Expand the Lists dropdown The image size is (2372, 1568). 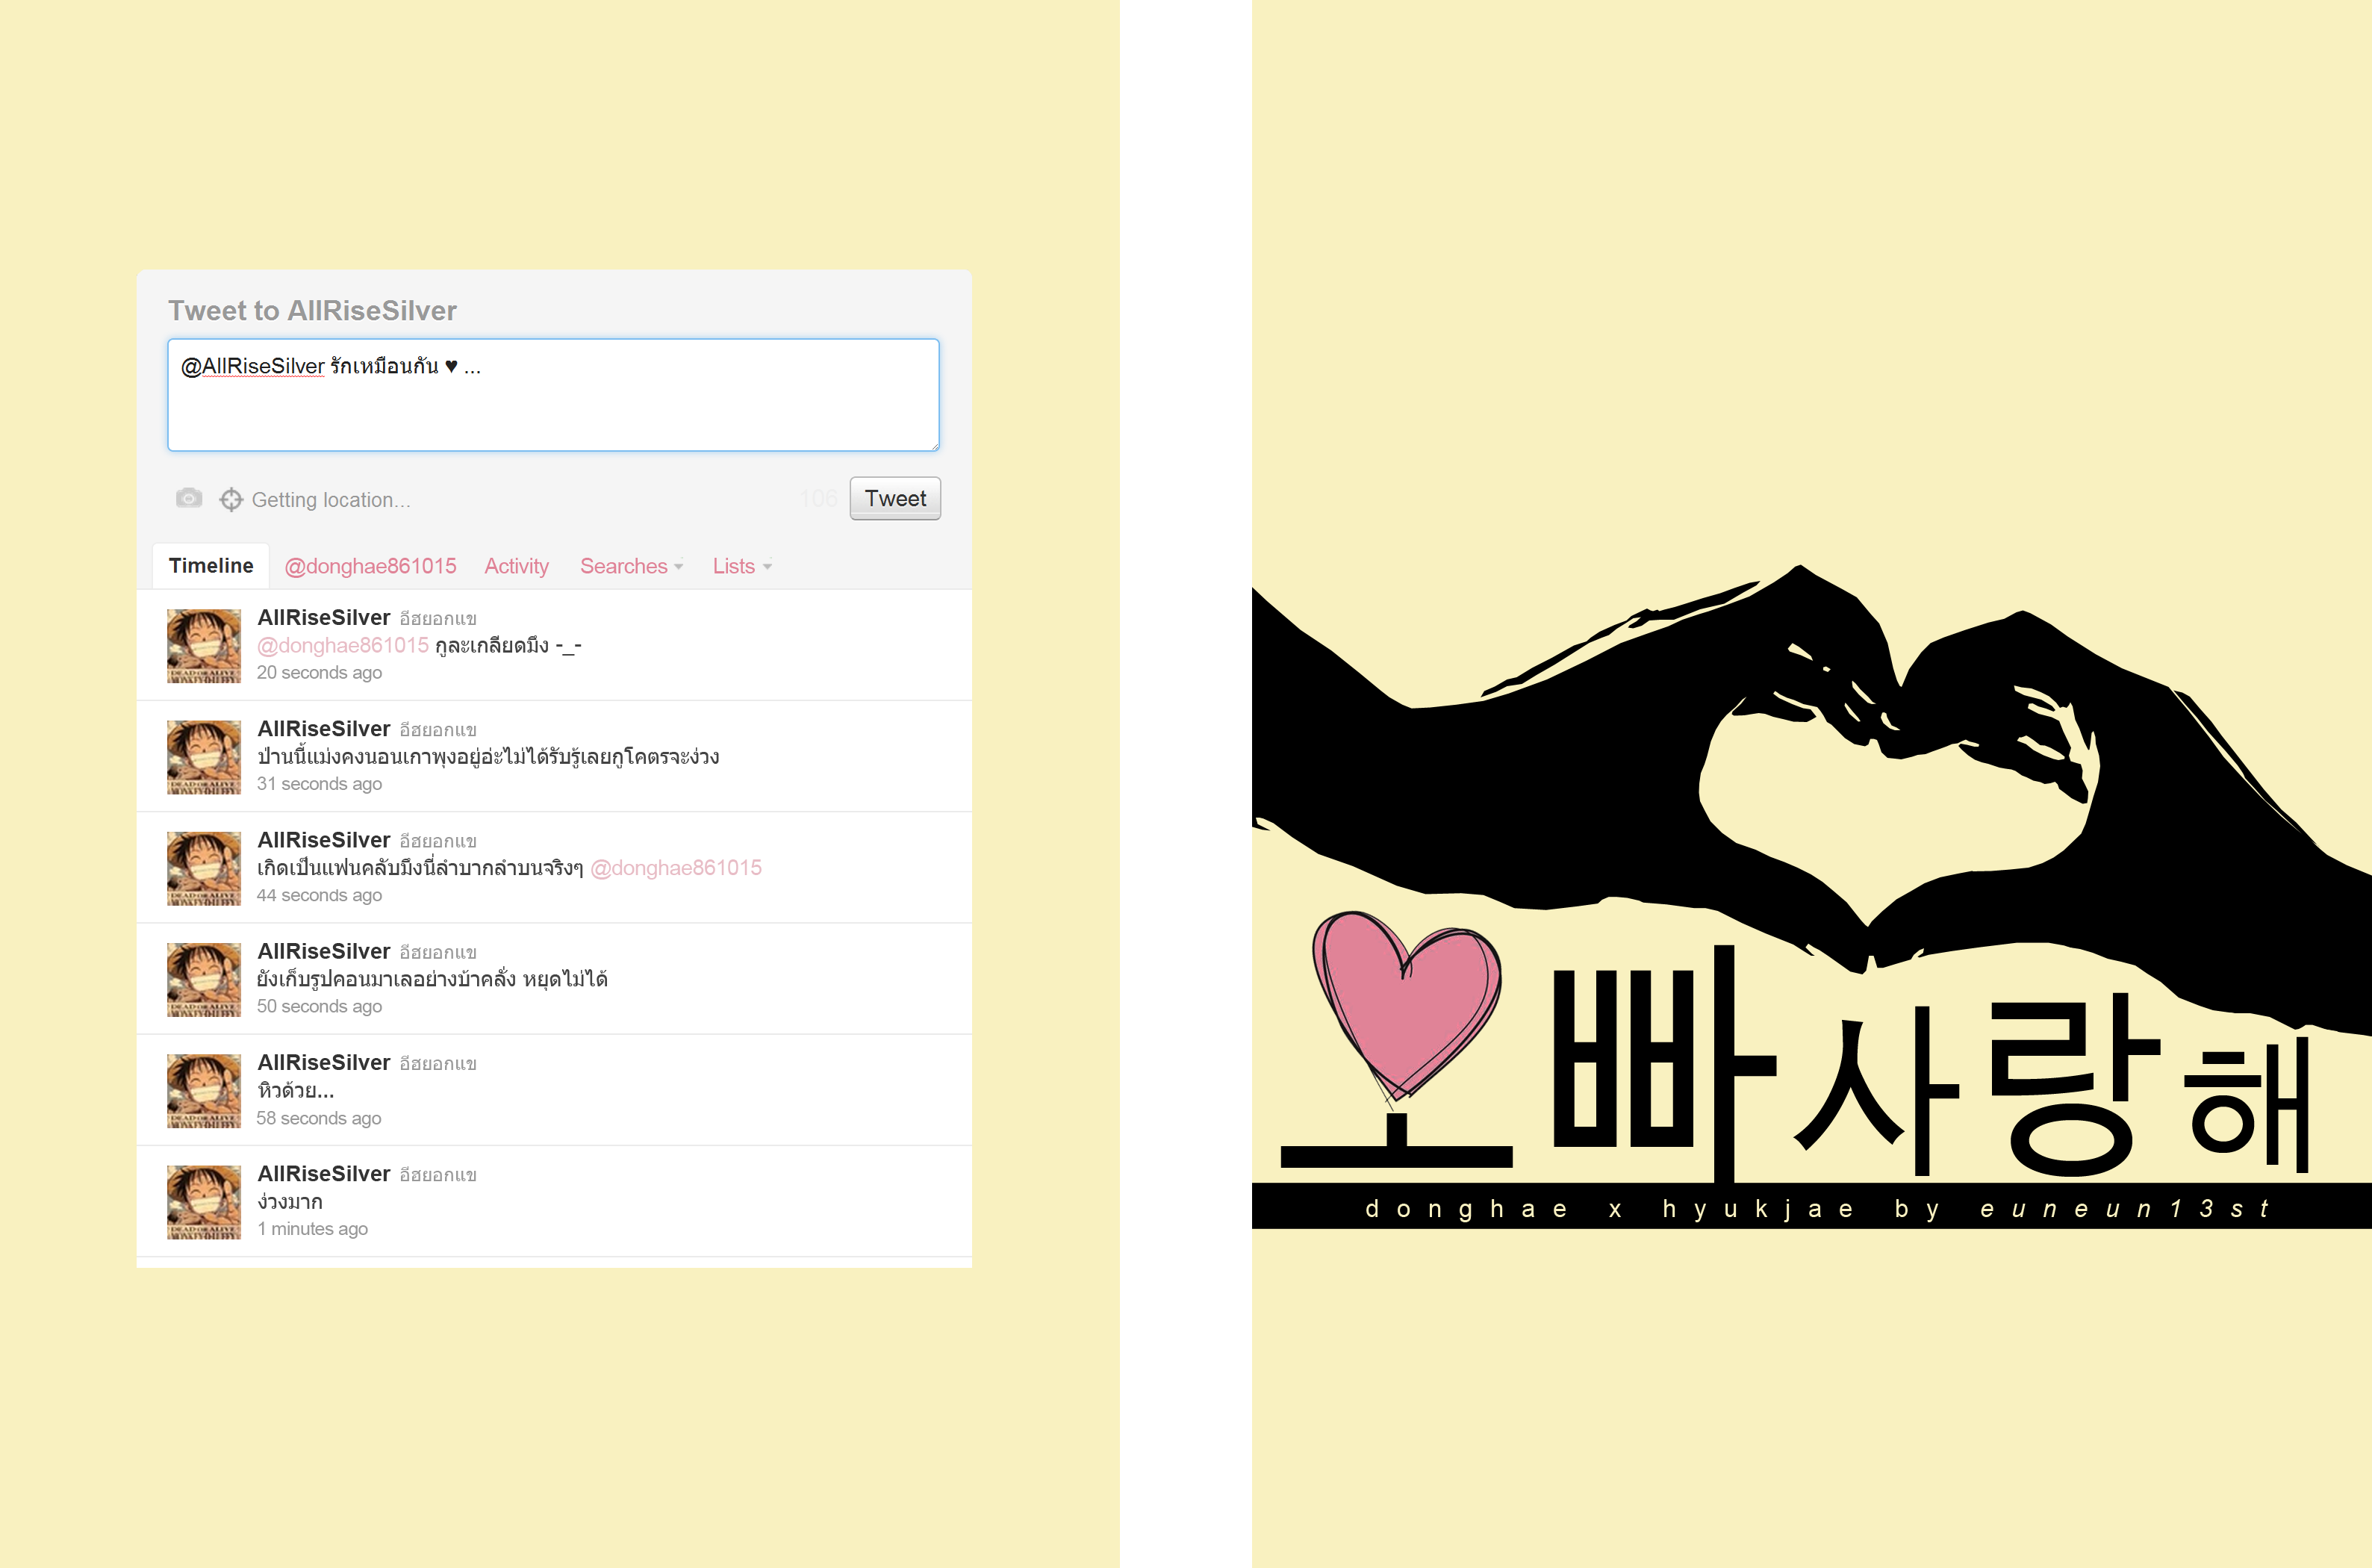pos(741,566)
